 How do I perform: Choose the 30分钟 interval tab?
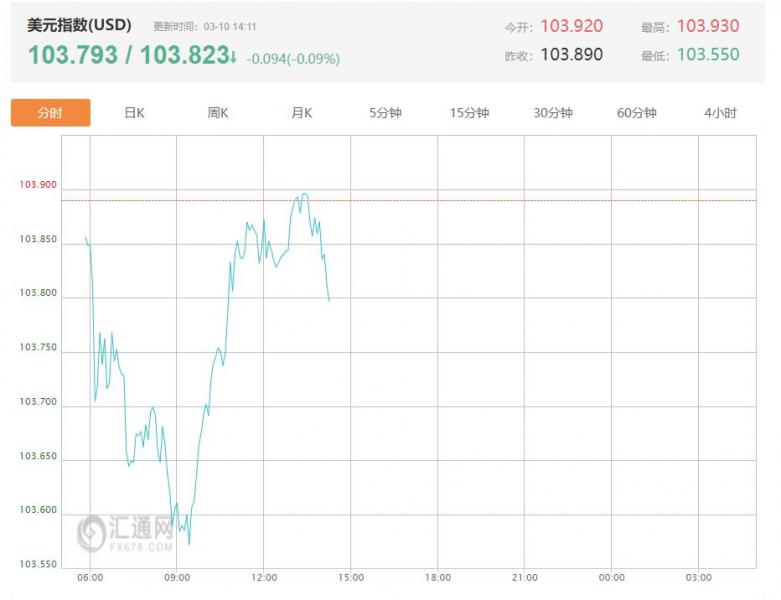coord(553,113)
